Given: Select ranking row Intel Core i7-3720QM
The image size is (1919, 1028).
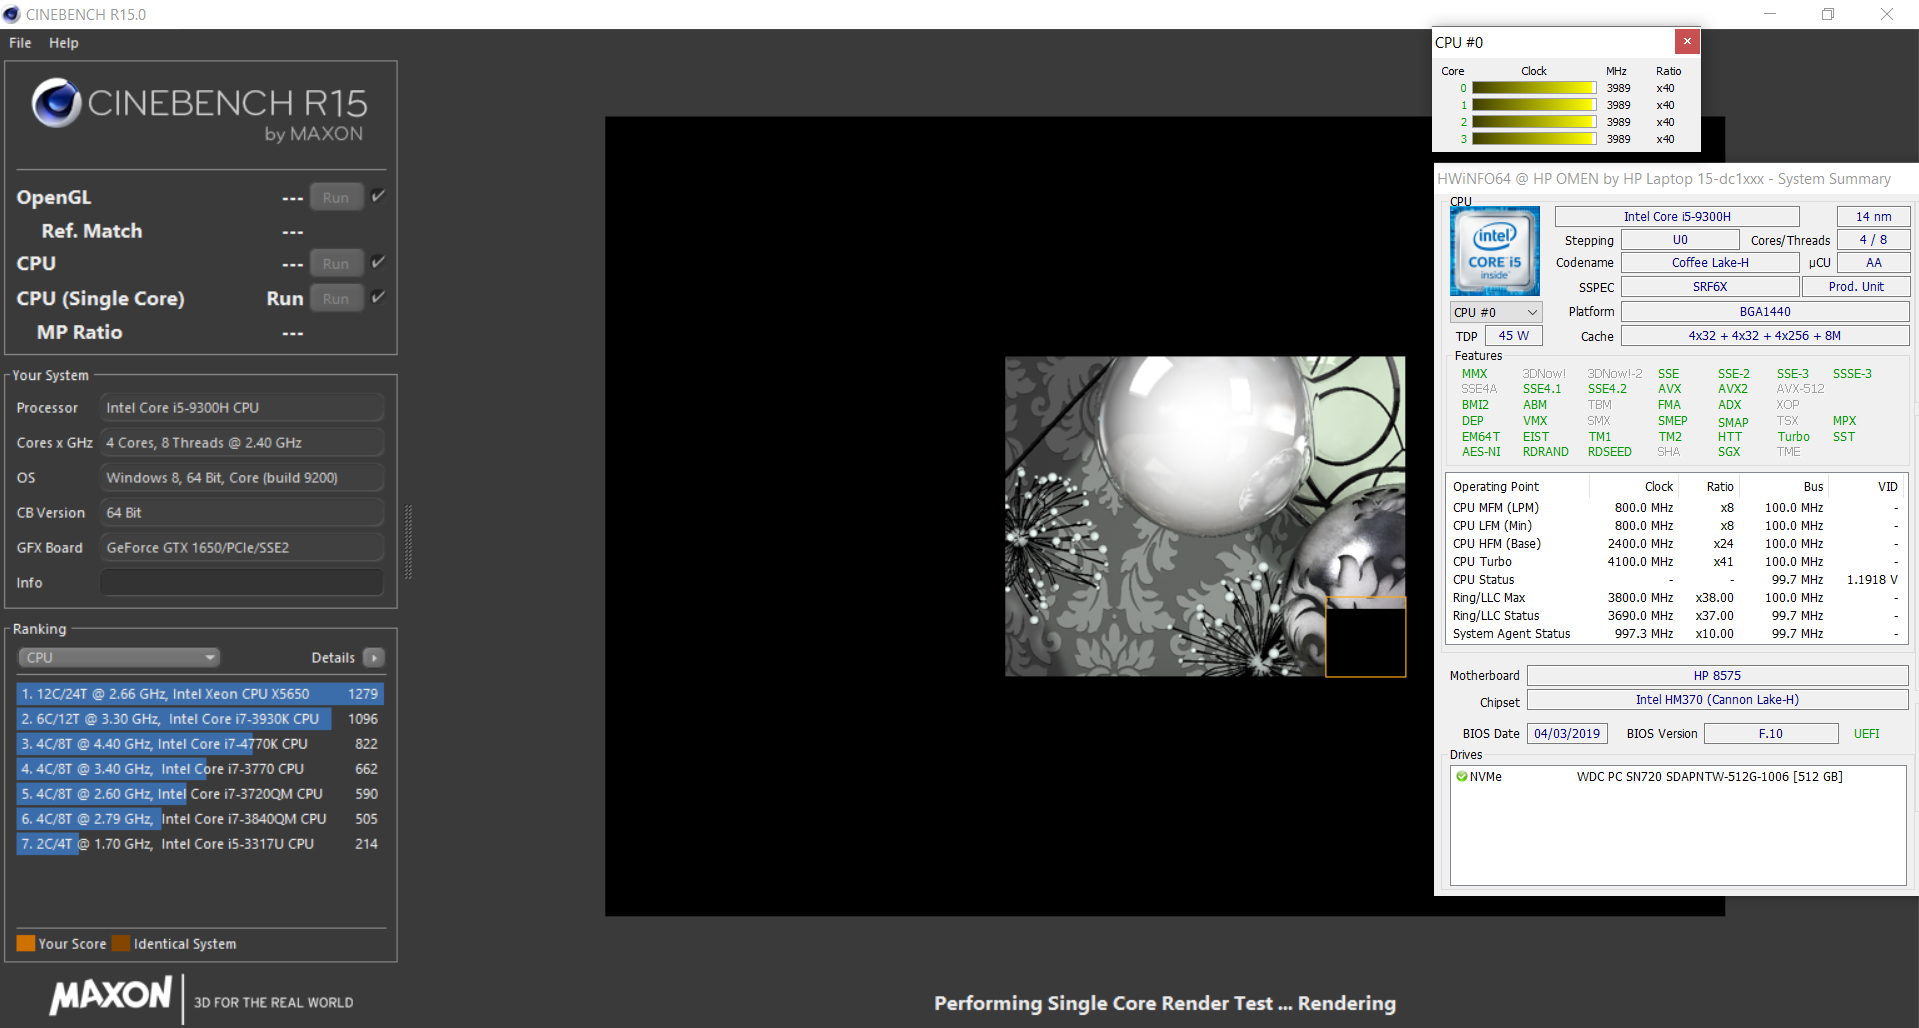Looking at the screenshot, I should click(x=200, y=794).
